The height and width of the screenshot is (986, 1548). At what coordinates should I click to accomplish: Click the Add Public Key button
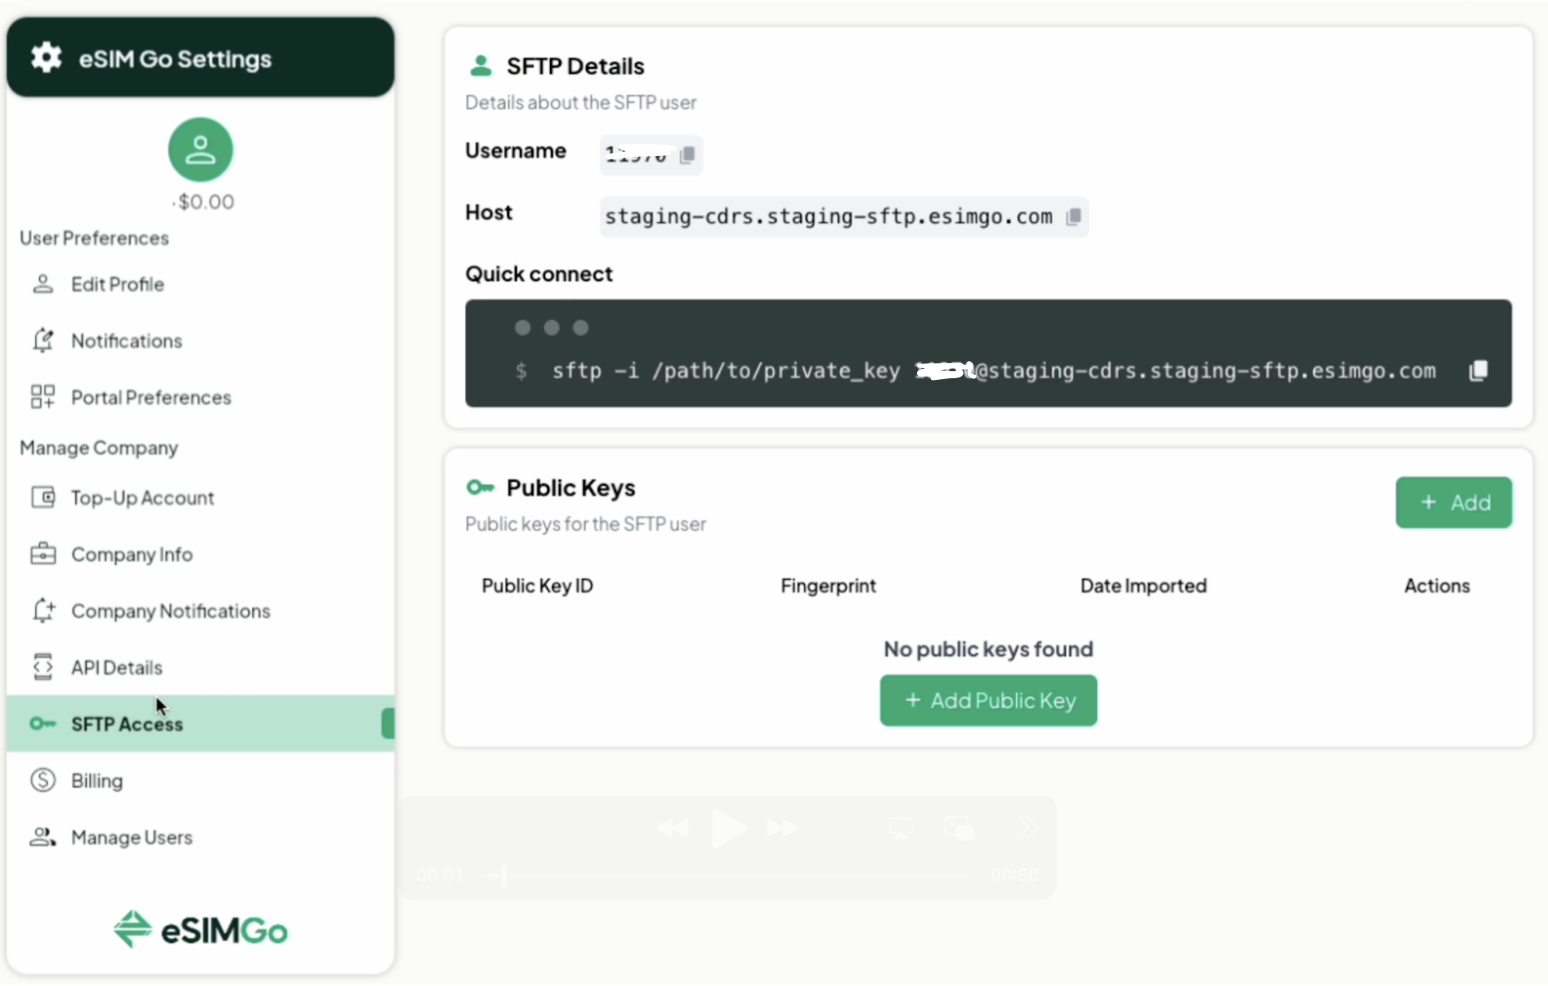pos(988,700)
